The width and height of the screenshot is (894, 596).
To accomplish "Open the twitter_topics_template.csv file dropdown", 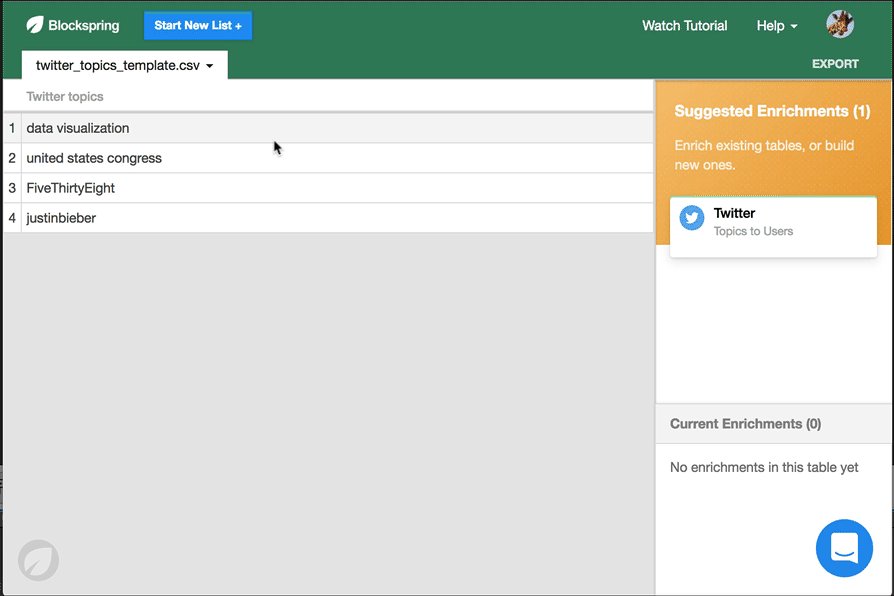I will (124, 65).
